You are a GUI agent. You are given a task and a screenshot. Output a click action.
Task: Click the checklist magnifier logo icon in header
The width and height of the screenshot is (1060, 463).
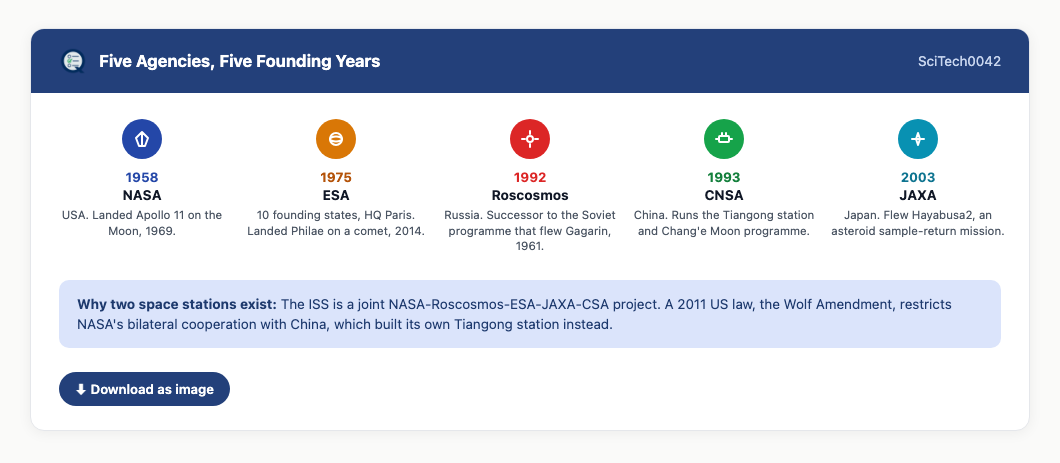[x=72, y=62]
